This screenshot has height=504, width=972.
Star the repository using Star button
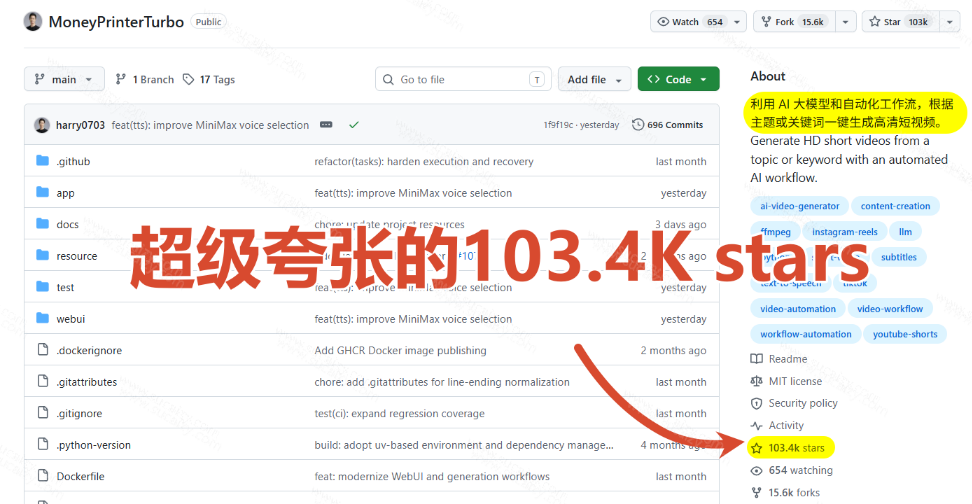900,22
